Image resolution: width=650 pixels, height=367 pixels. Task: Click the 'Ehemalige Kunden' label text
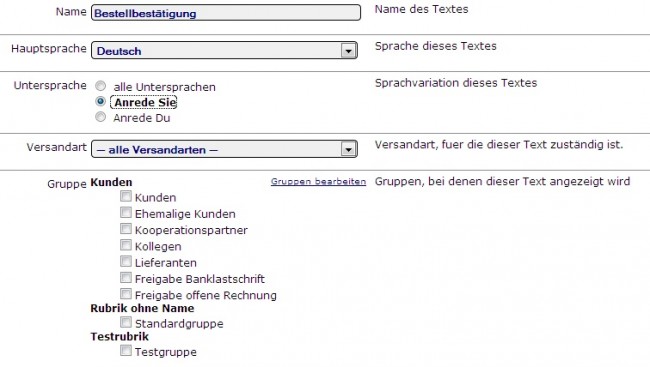coord(185,214)
